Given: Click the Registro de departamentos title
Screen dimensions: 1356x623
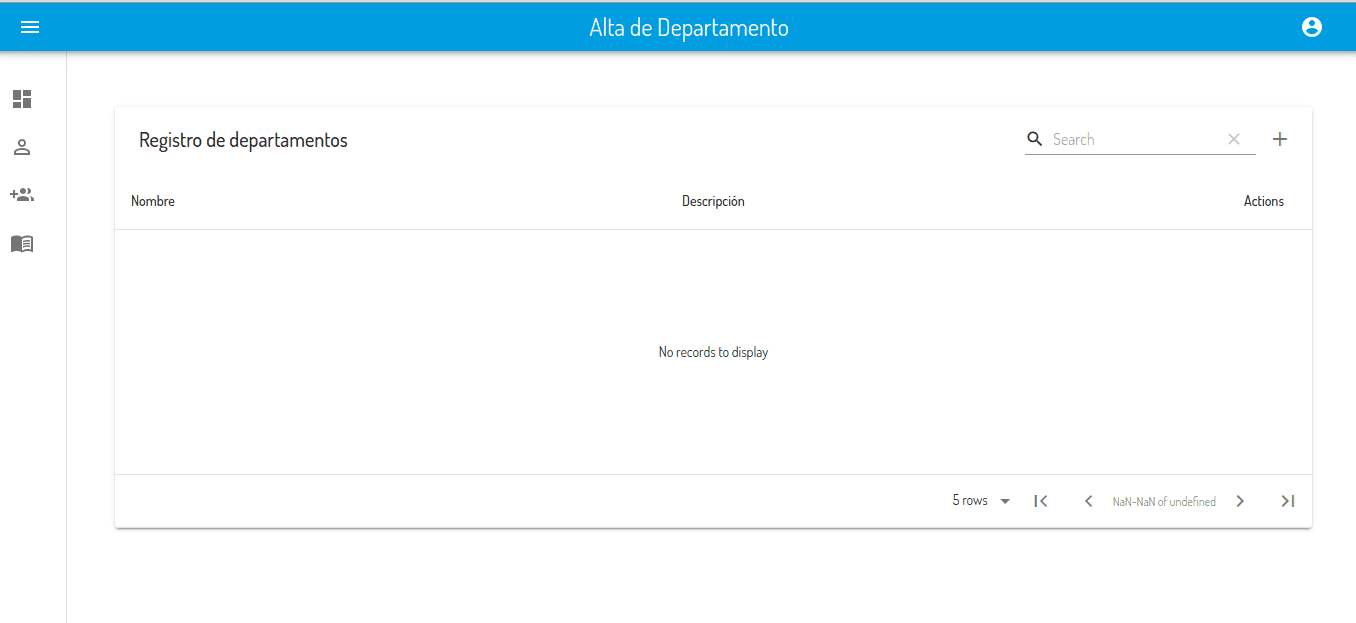Looking at the screenshot, I should (243, 140).
